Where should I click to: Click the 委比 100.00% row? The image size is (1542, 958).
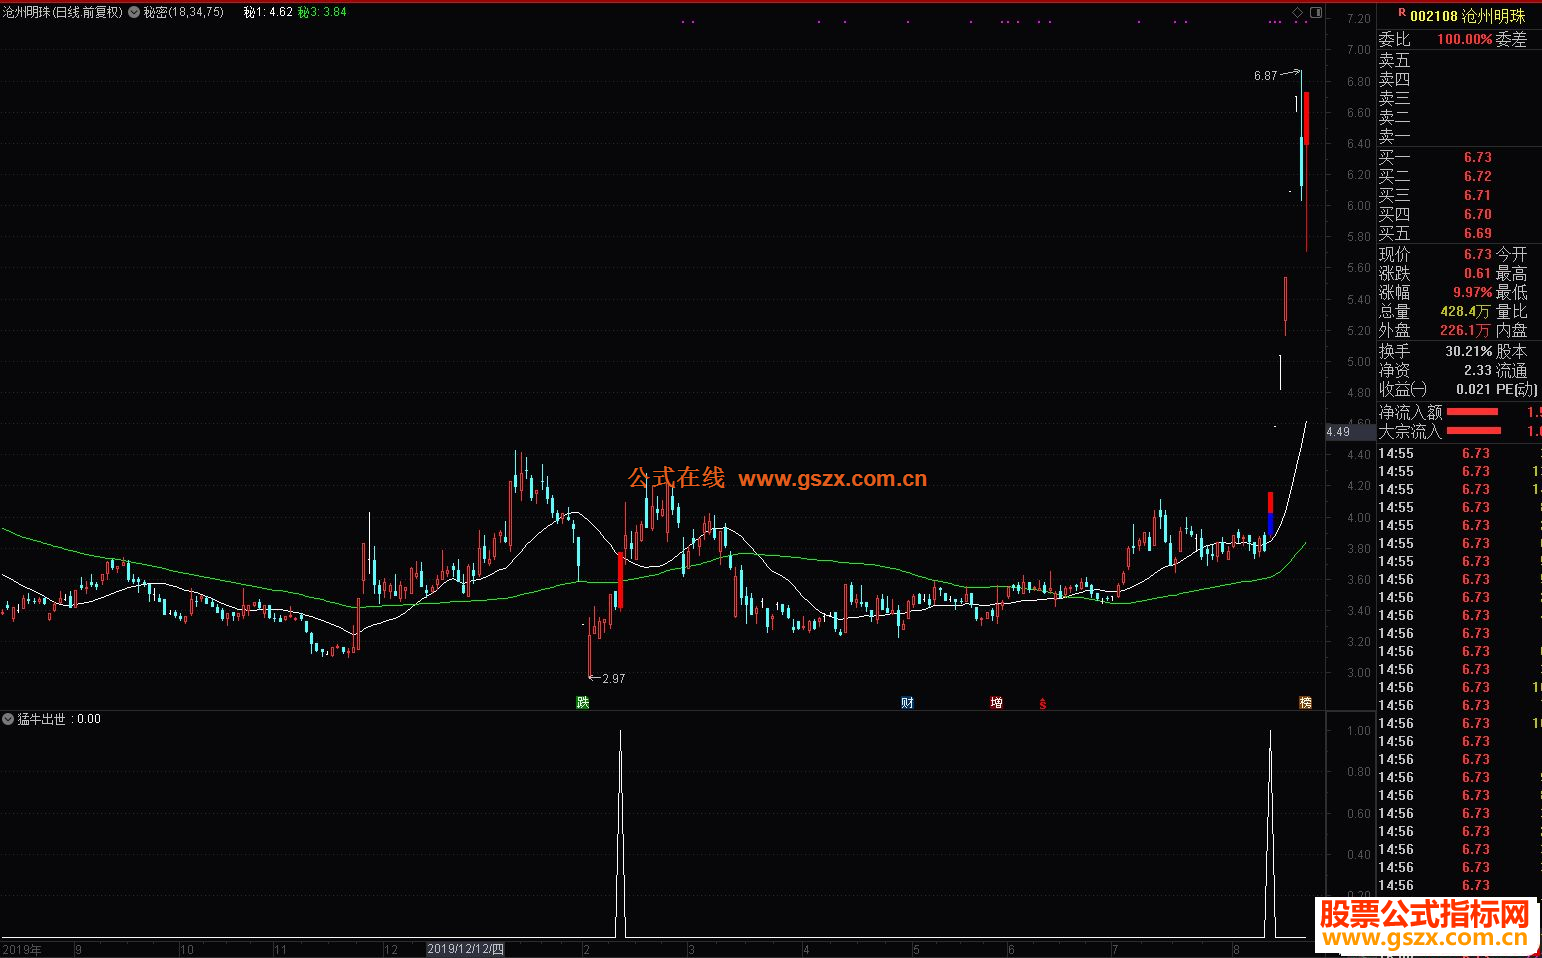click(x=1435, y=39)
